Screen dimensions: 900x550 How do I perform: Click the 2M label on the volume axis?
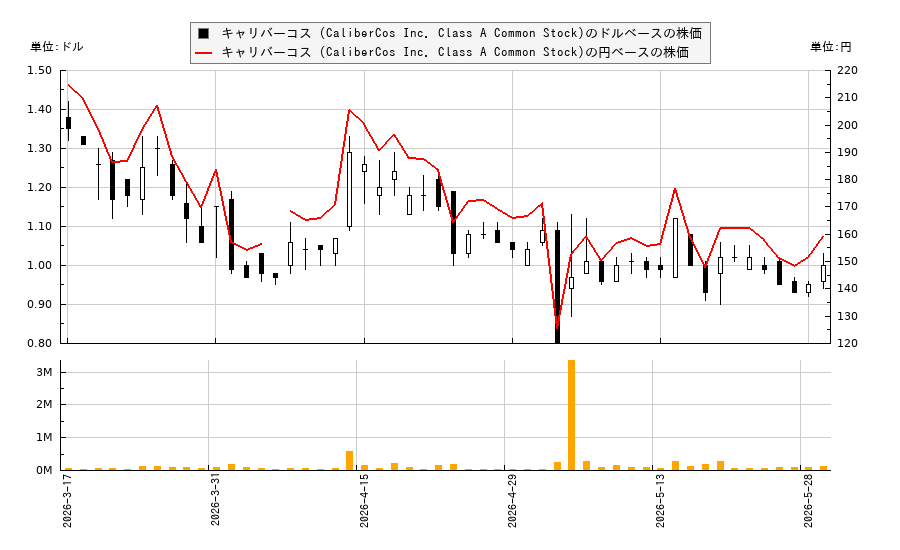[x=44, y=405]
